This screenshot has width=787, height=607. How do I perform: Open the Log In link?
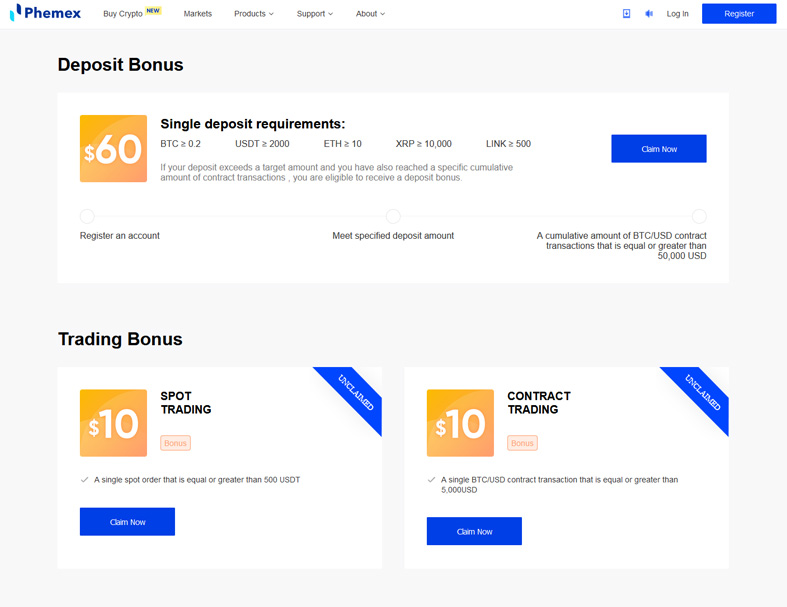pyautogui.click(x=678, y=14)
